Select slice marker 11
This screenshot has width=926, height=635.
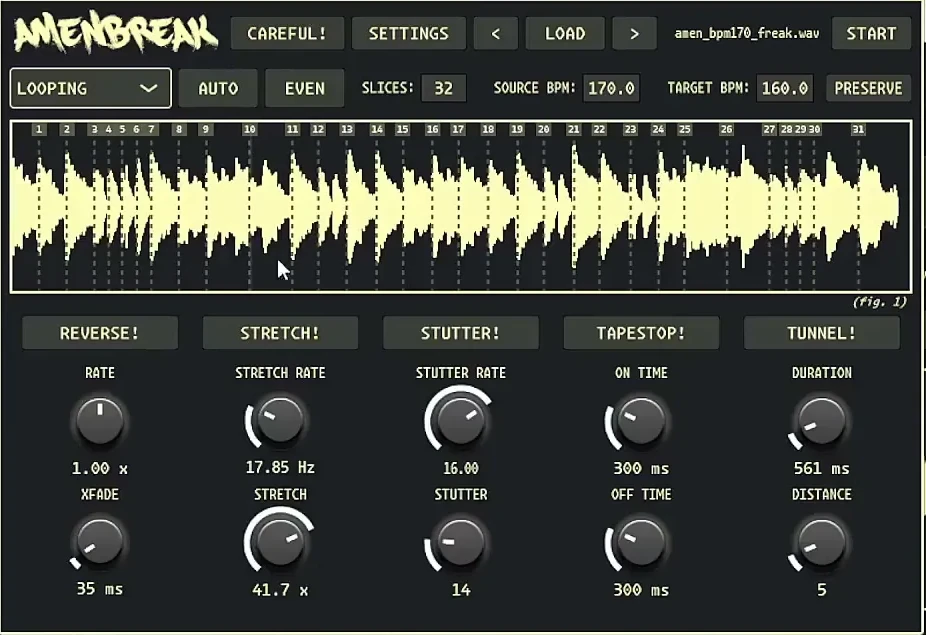pos(292,129)
